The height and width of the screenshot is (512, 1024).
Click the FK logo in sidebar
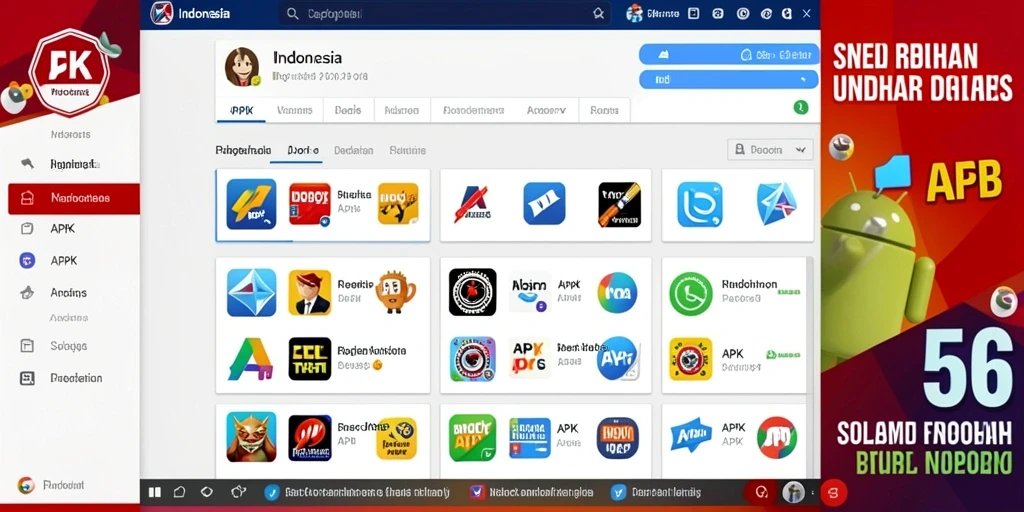point(69,72)
